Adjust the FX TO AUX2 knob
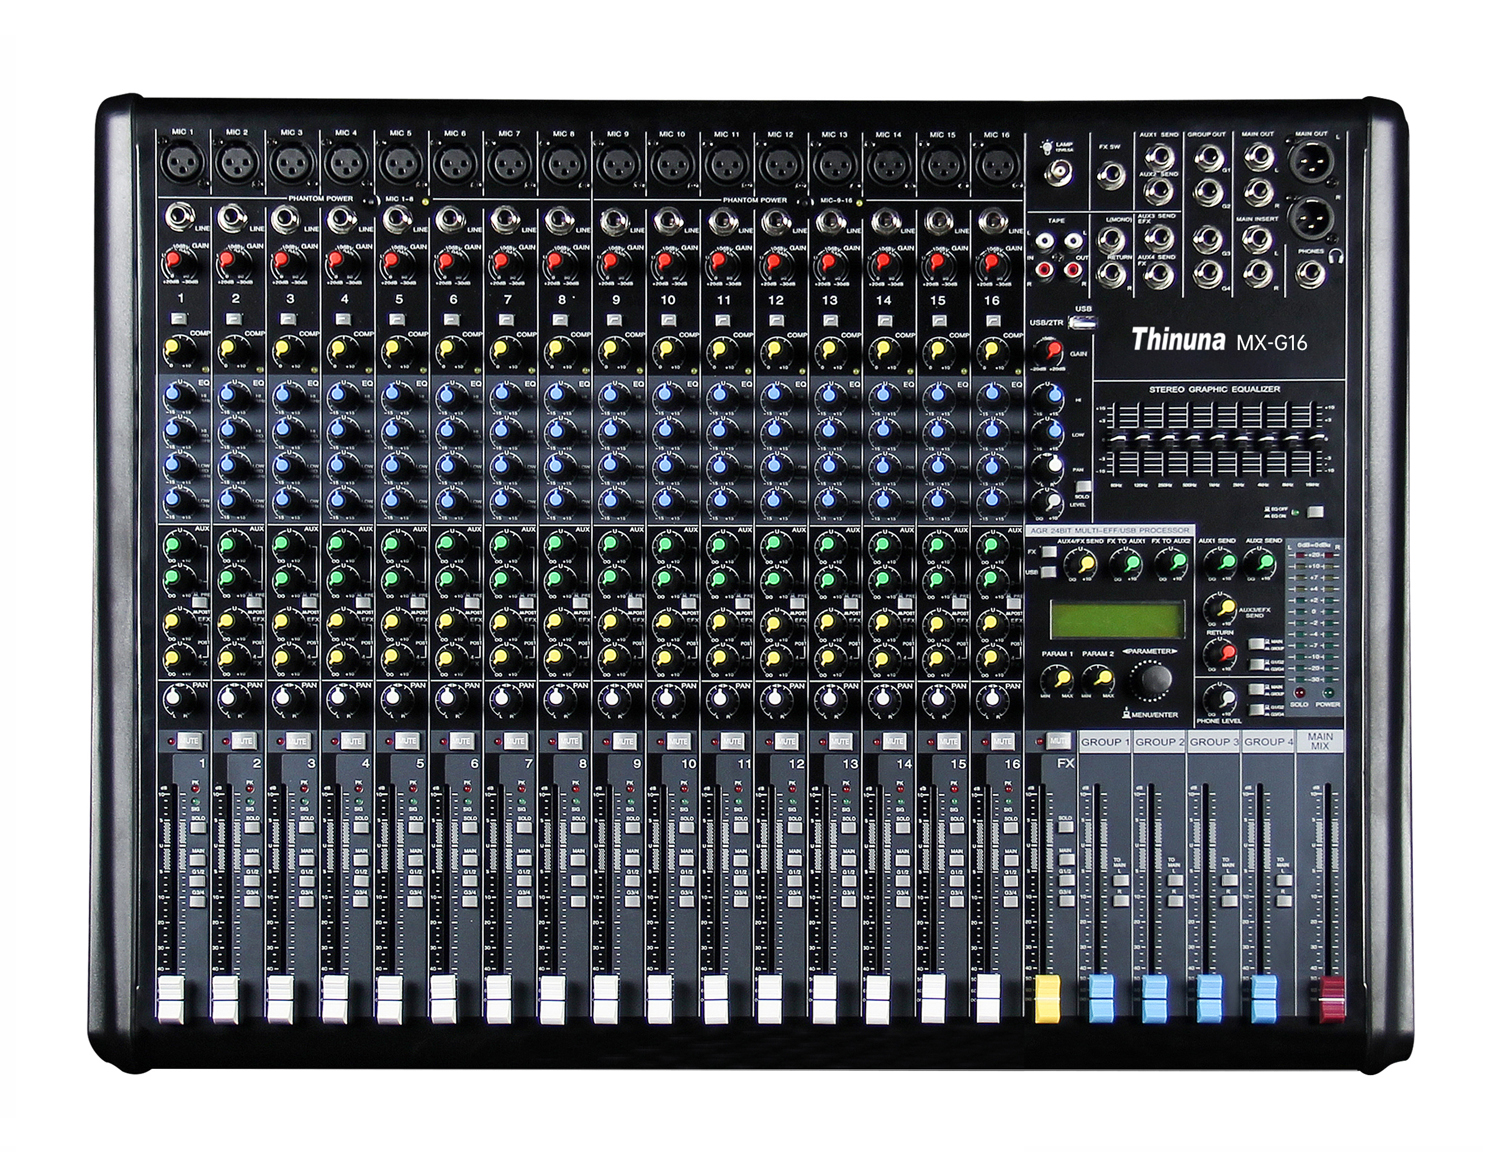The image size is (1500, 1152). point(1172,565)
